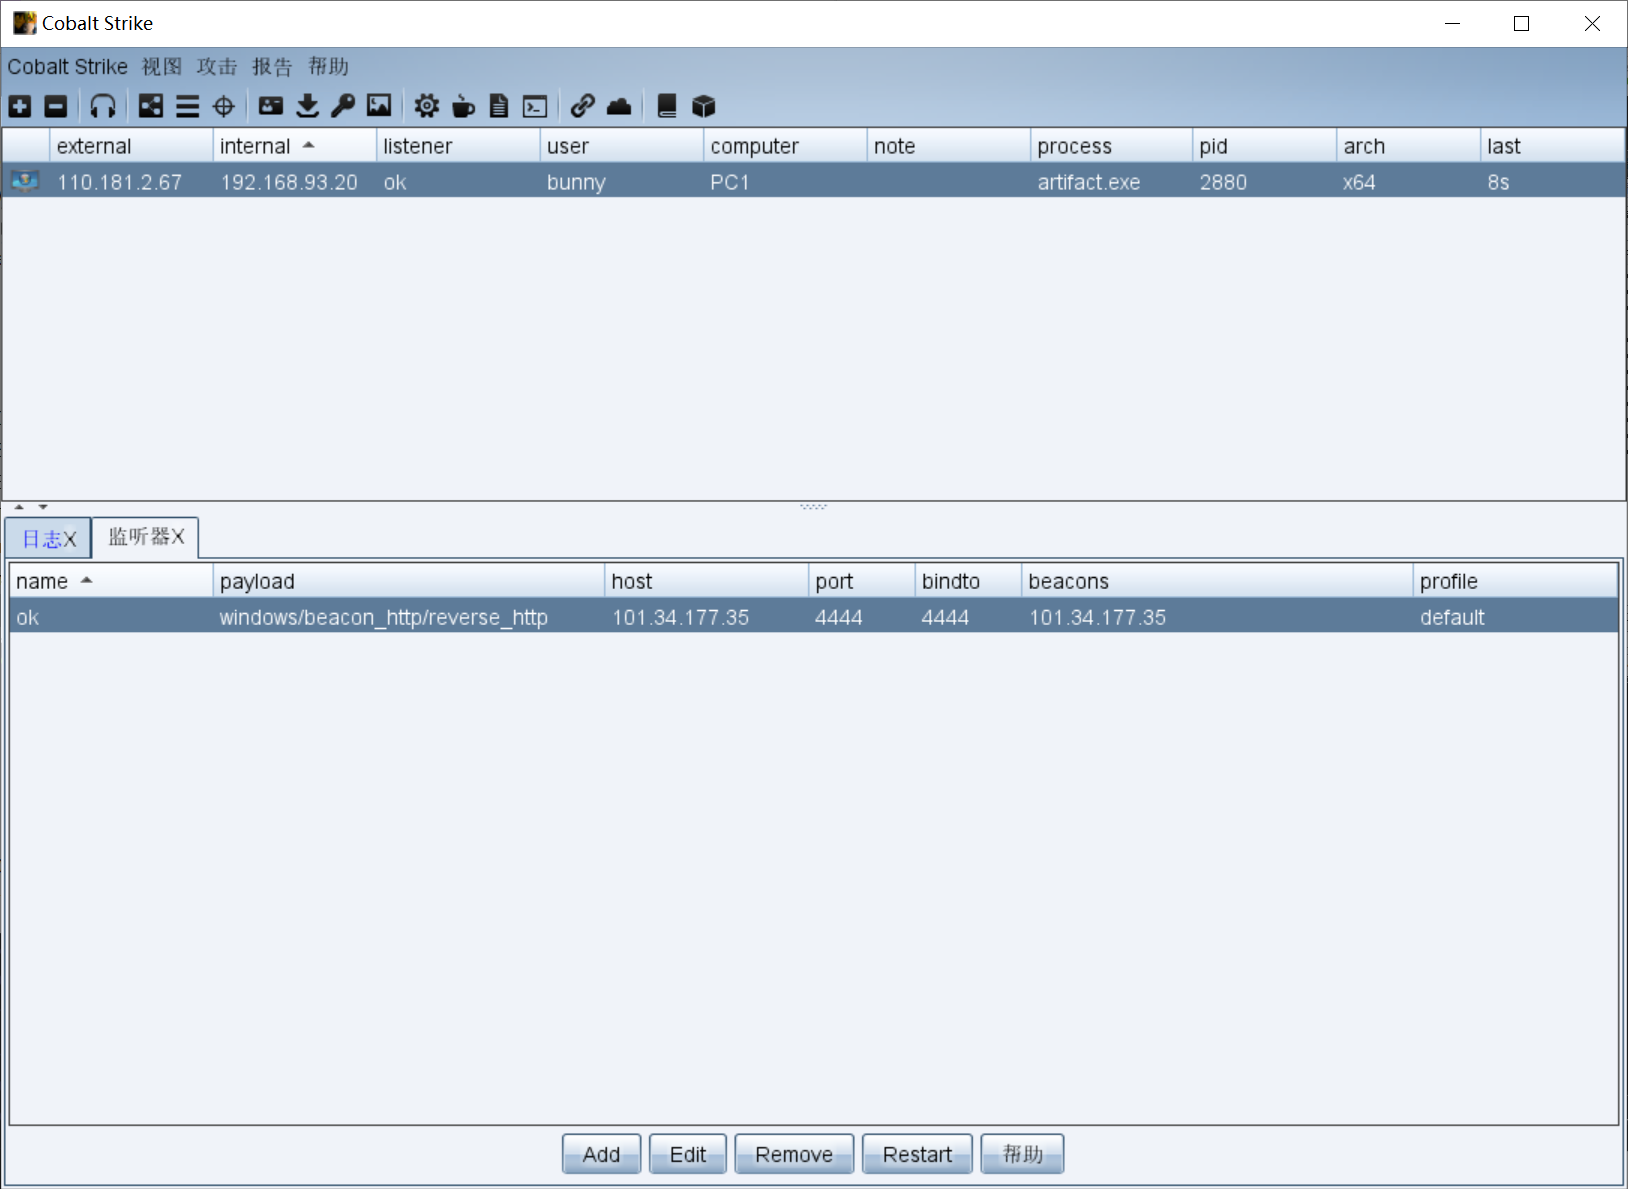Sort listeners by profile column
The width and height of the screenshot is (1628, 1189).
[x=1515, y=581]
